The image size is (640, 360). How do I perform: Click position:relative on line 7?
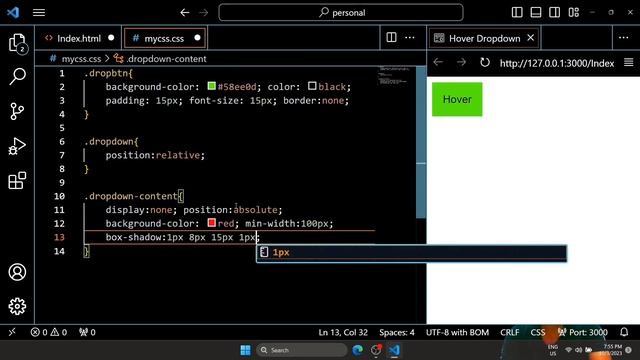pos(153,155)
